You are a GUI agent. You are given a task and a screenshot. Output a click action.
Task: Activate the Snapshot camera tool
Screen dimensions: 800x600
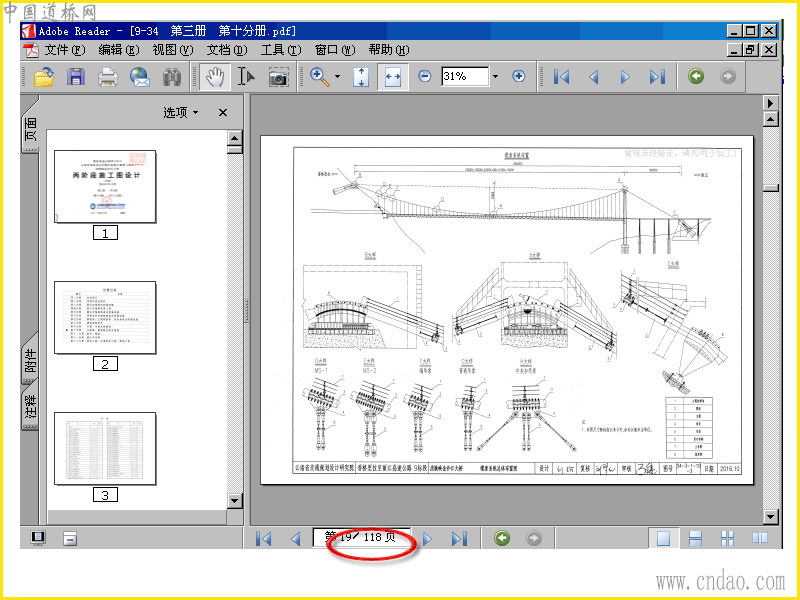(x=278, y=77)
